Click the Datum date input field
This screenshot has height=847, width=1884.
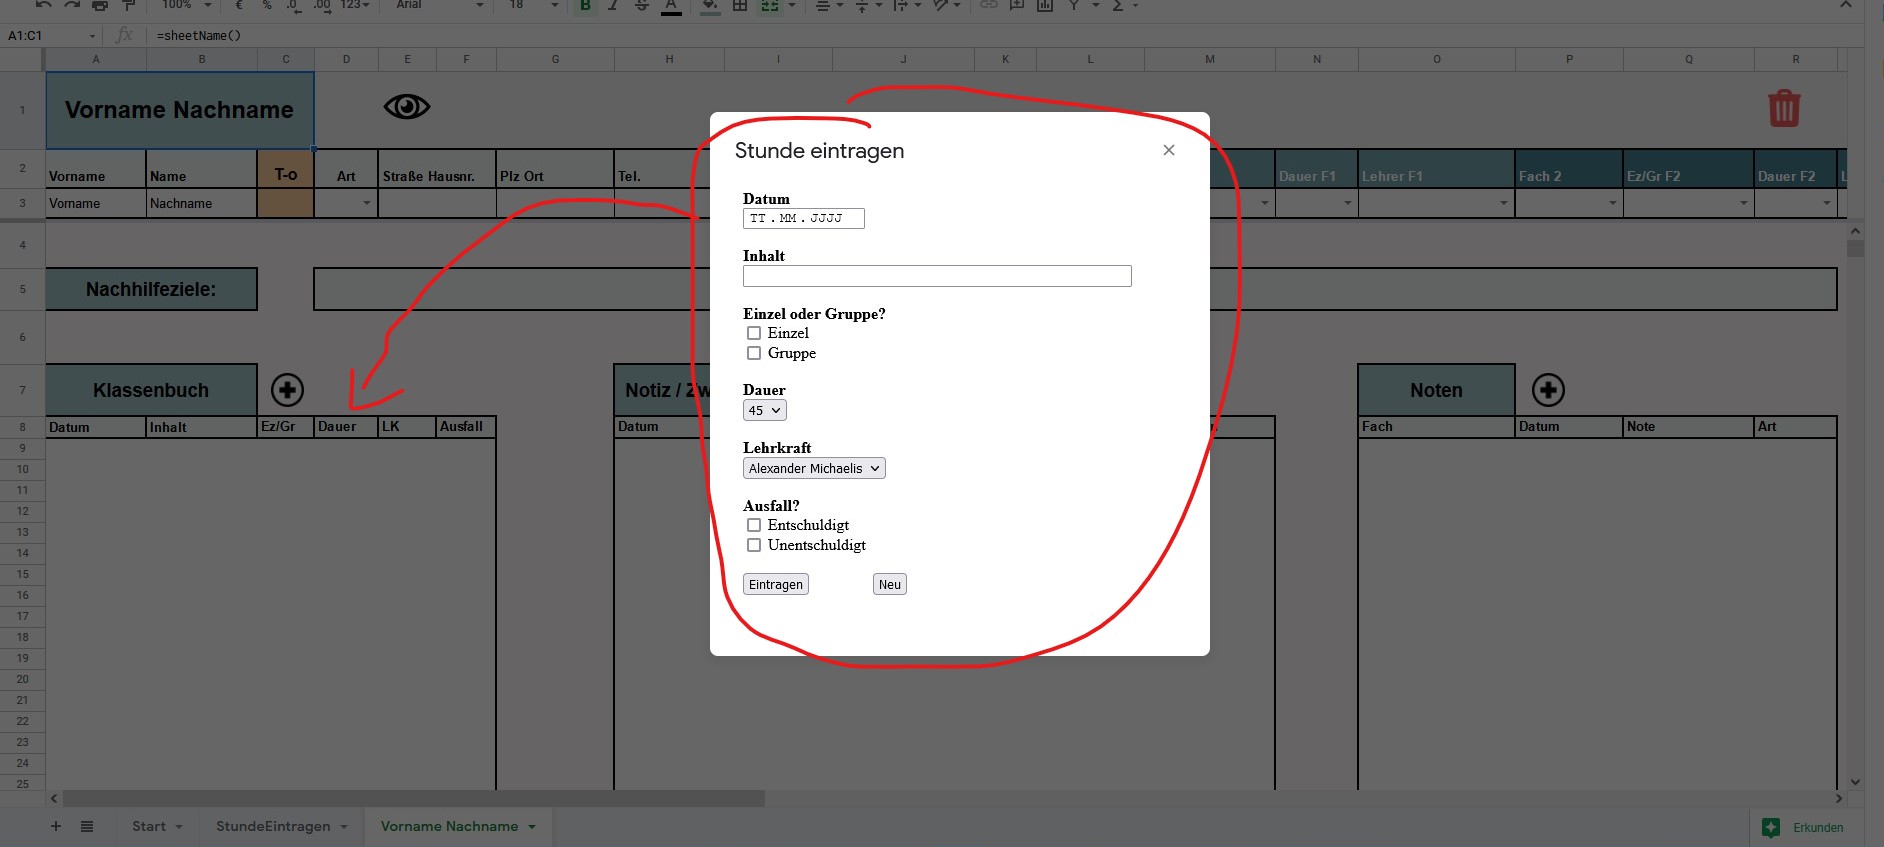[x=804, y=218]
